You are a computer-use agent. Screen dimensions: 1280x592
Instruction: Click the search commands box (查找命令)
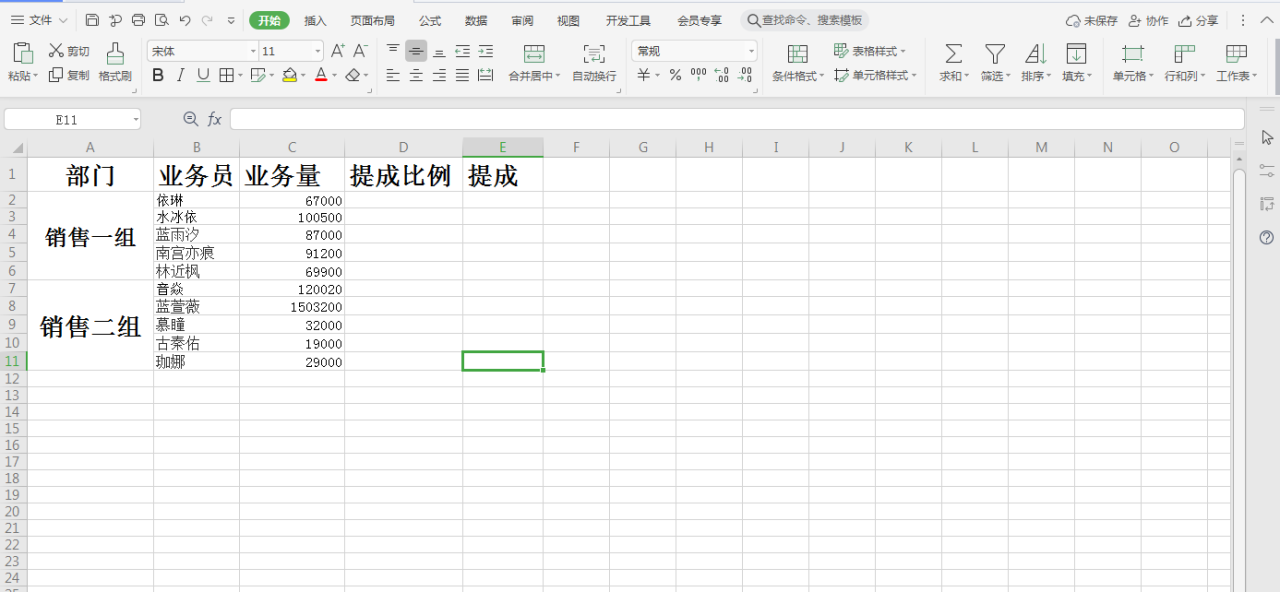pyautogui.click(x=805, y=20)
